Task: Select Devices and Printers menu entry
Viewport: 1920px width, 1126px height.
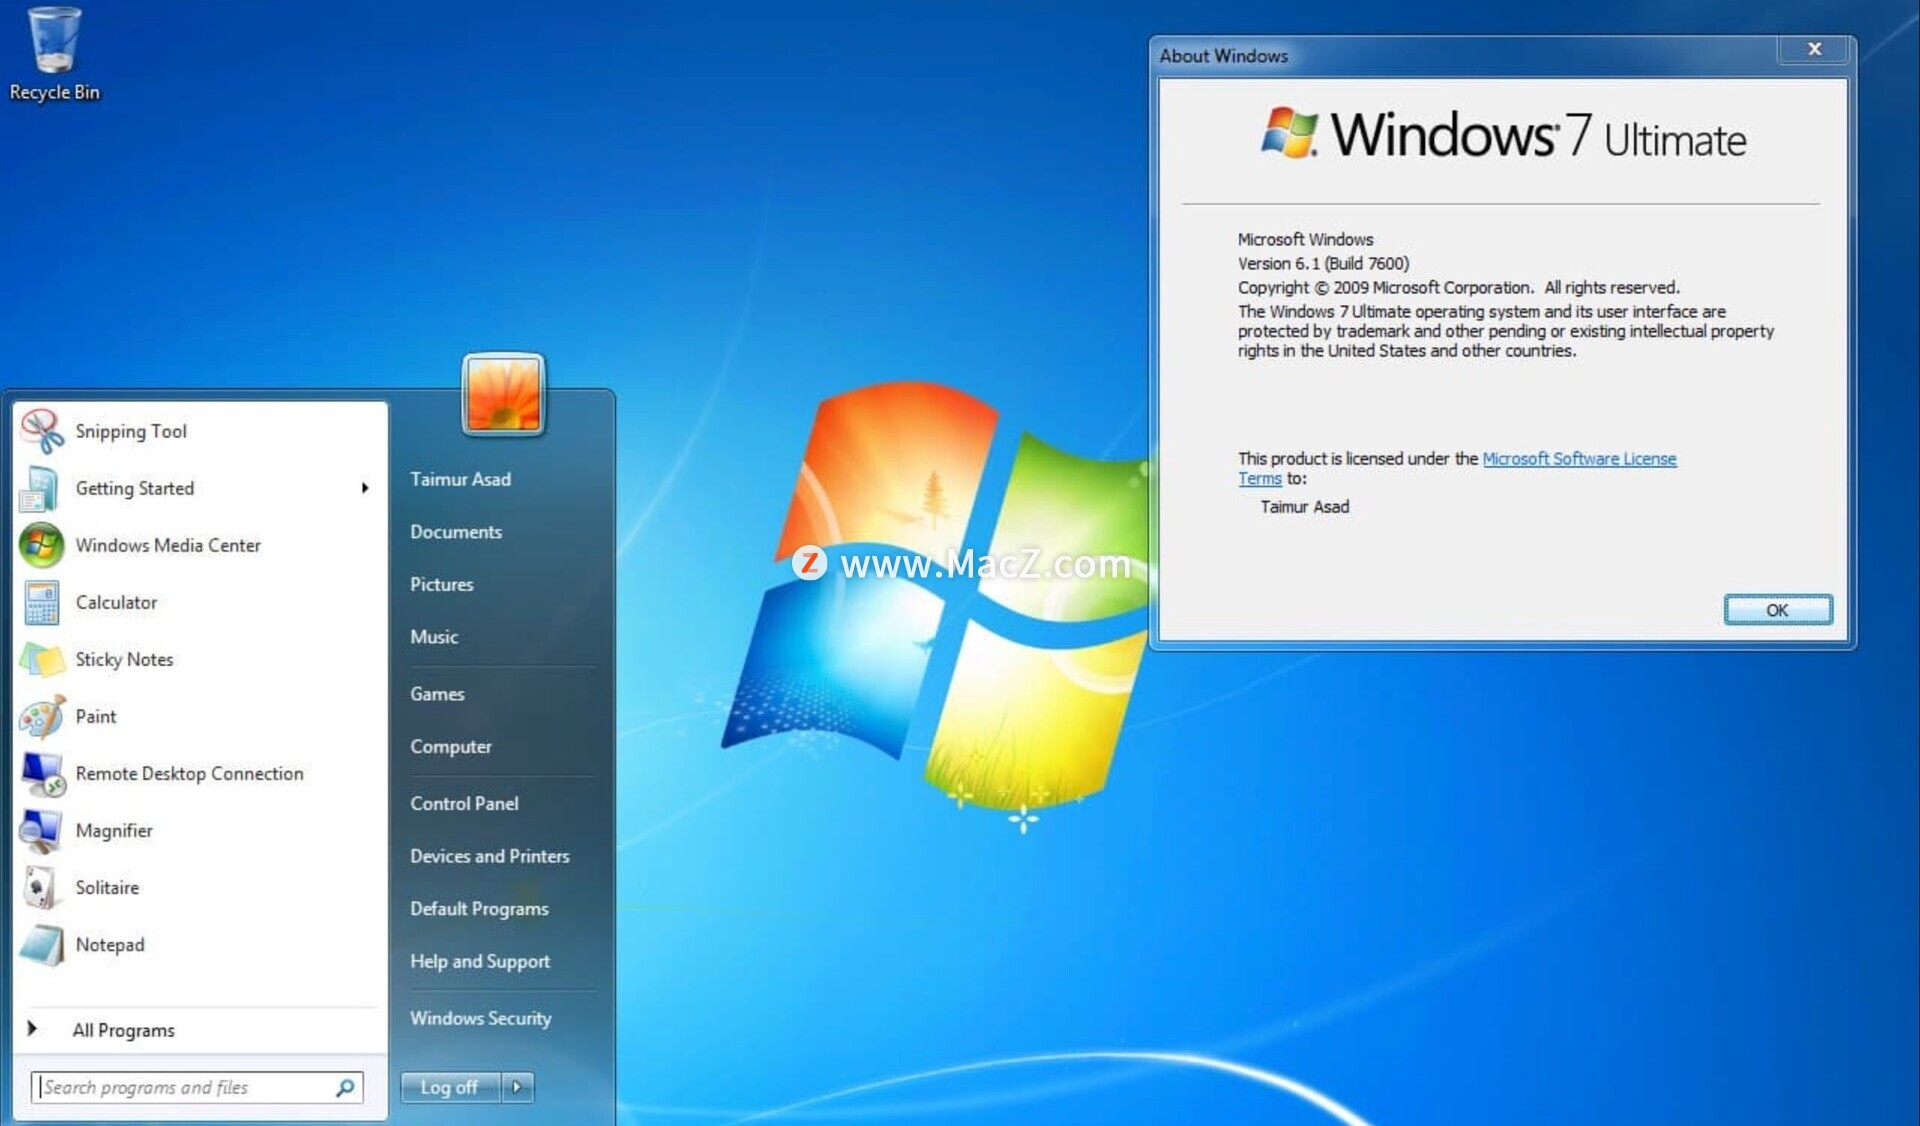Action: click(x=489, y=856)
